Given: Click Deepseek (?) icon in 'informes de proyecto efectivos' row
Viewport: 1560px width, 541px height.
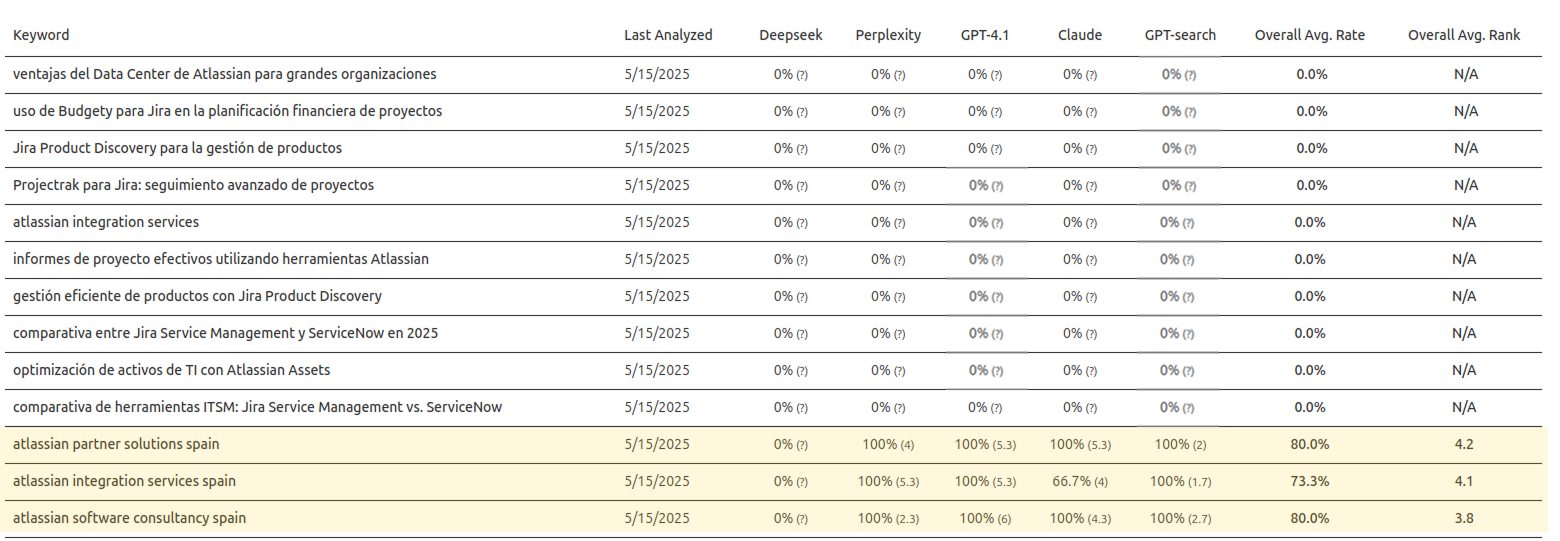Looking at the screenshot, I should point(802,260).
